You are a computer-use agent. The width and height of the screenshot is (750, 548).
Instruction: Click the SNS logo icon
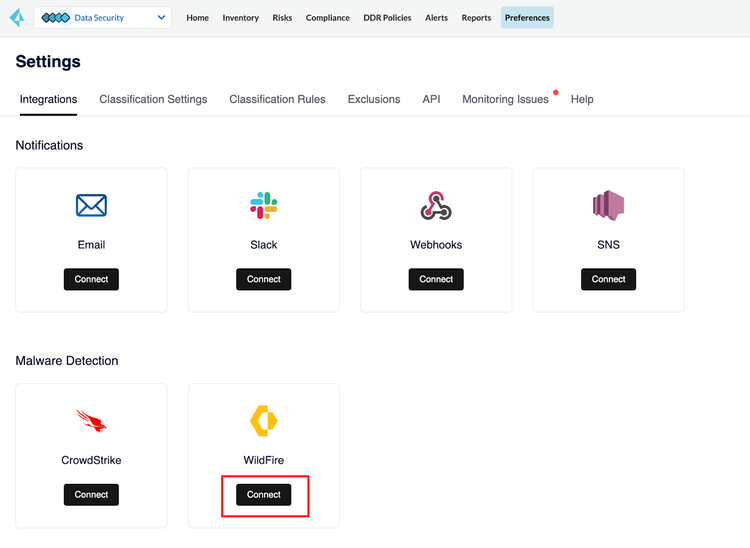[x=608, y=206]
